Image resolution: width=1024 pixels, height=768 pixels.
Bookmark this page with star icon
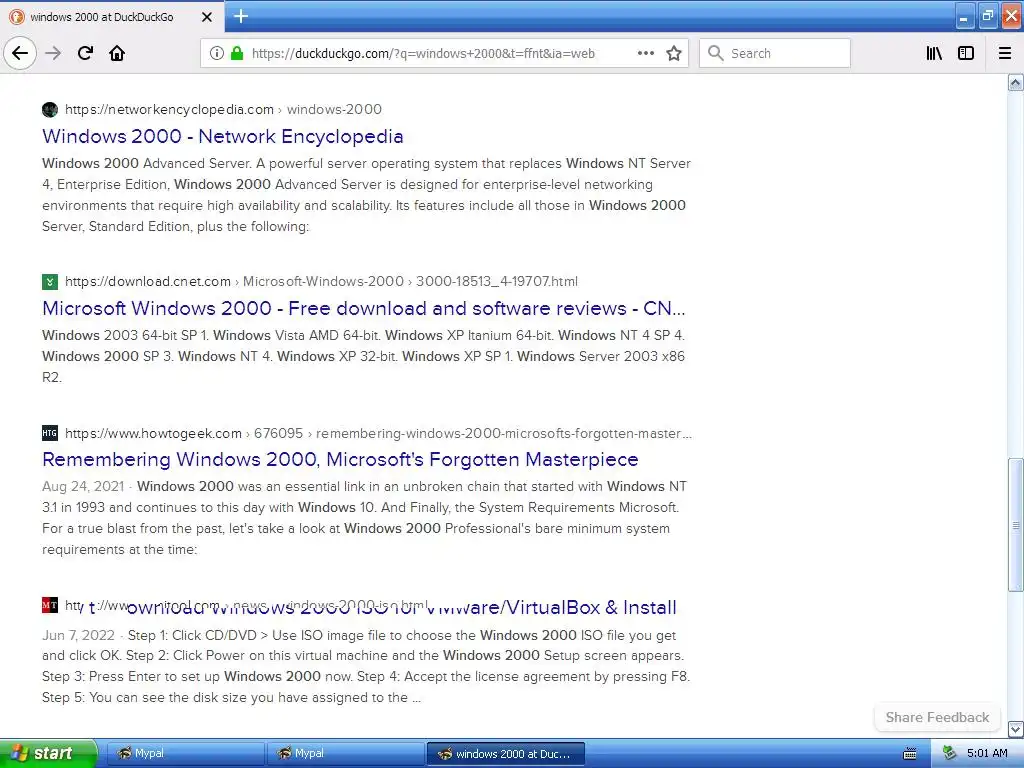point(674,53)
